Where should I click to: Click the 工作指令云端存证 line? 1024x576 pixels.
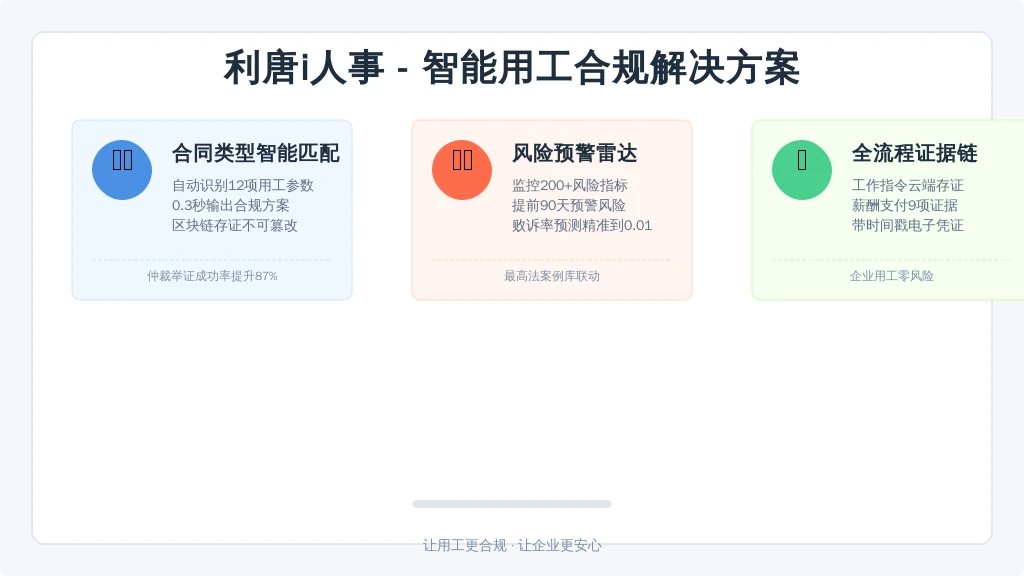pos(908,185)
